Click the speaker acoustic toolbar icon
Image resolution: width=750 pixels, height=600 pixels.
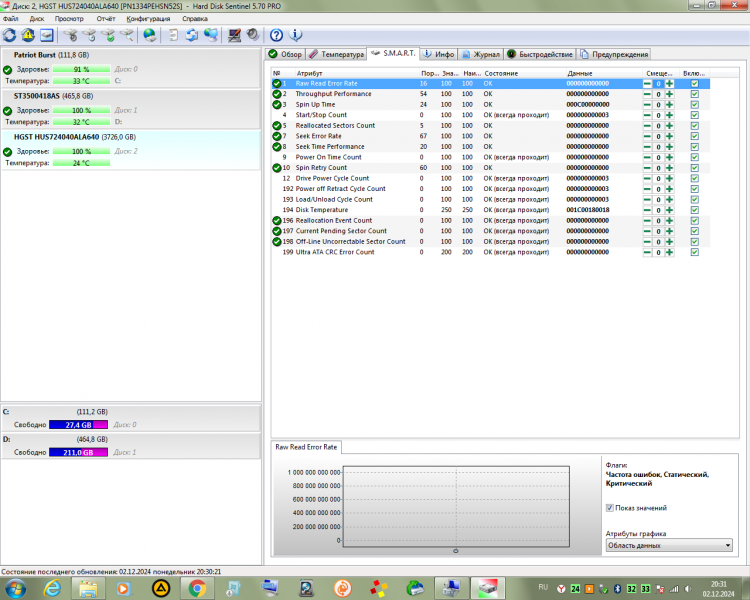coord(253,35)
